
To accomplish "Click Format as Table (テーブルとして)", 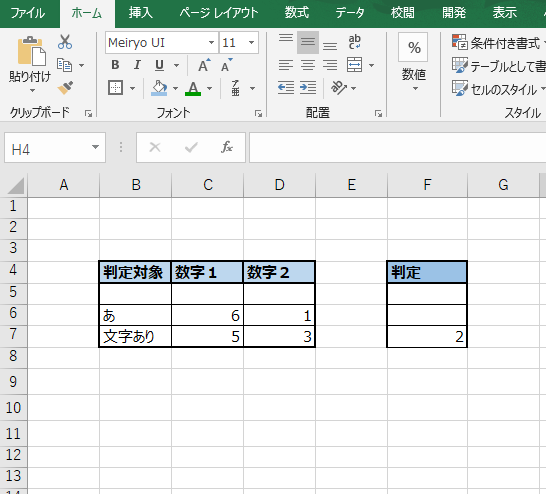I will point(499,66).
